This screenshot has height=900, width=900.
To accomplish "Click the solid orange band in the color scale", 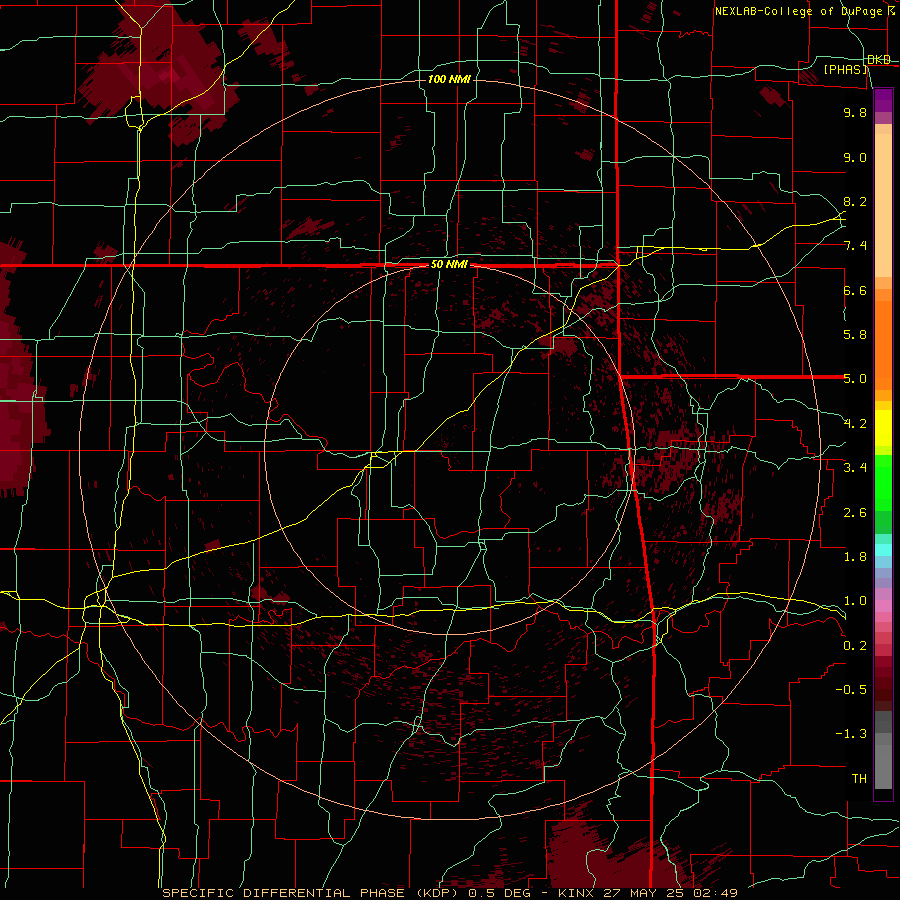I will tap(883, 344).
